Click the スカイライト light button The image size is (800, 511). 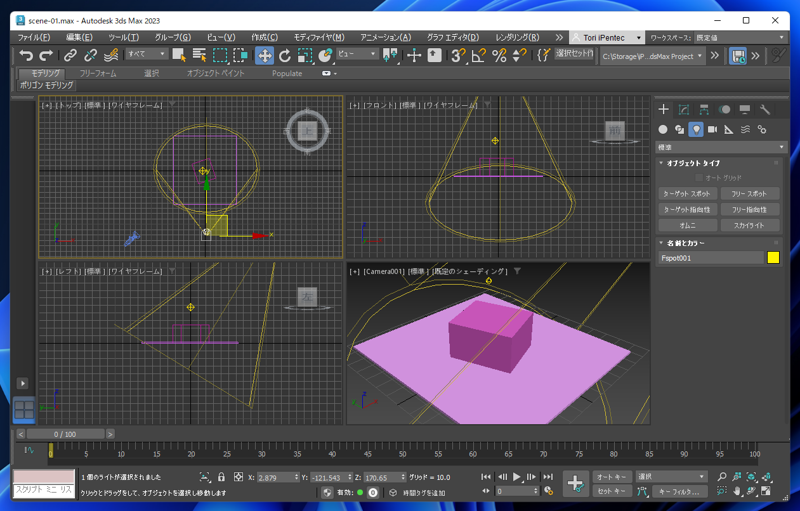748,225
